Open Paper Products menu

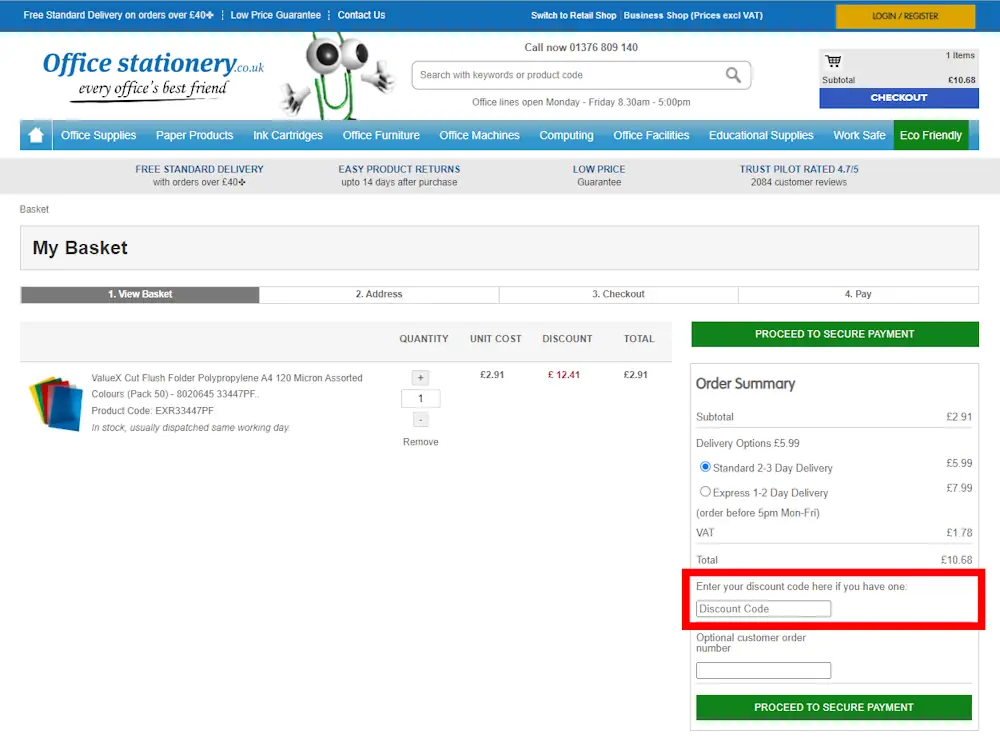[x=195, y=135]
